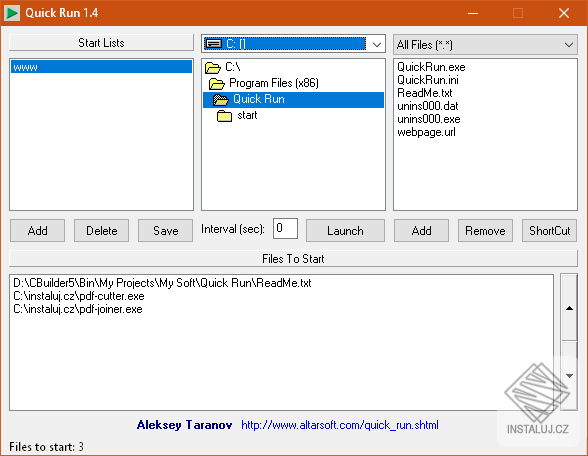Select ReadMe.txt in file list
Screen dimensions: 588x456
coord(425,93)
